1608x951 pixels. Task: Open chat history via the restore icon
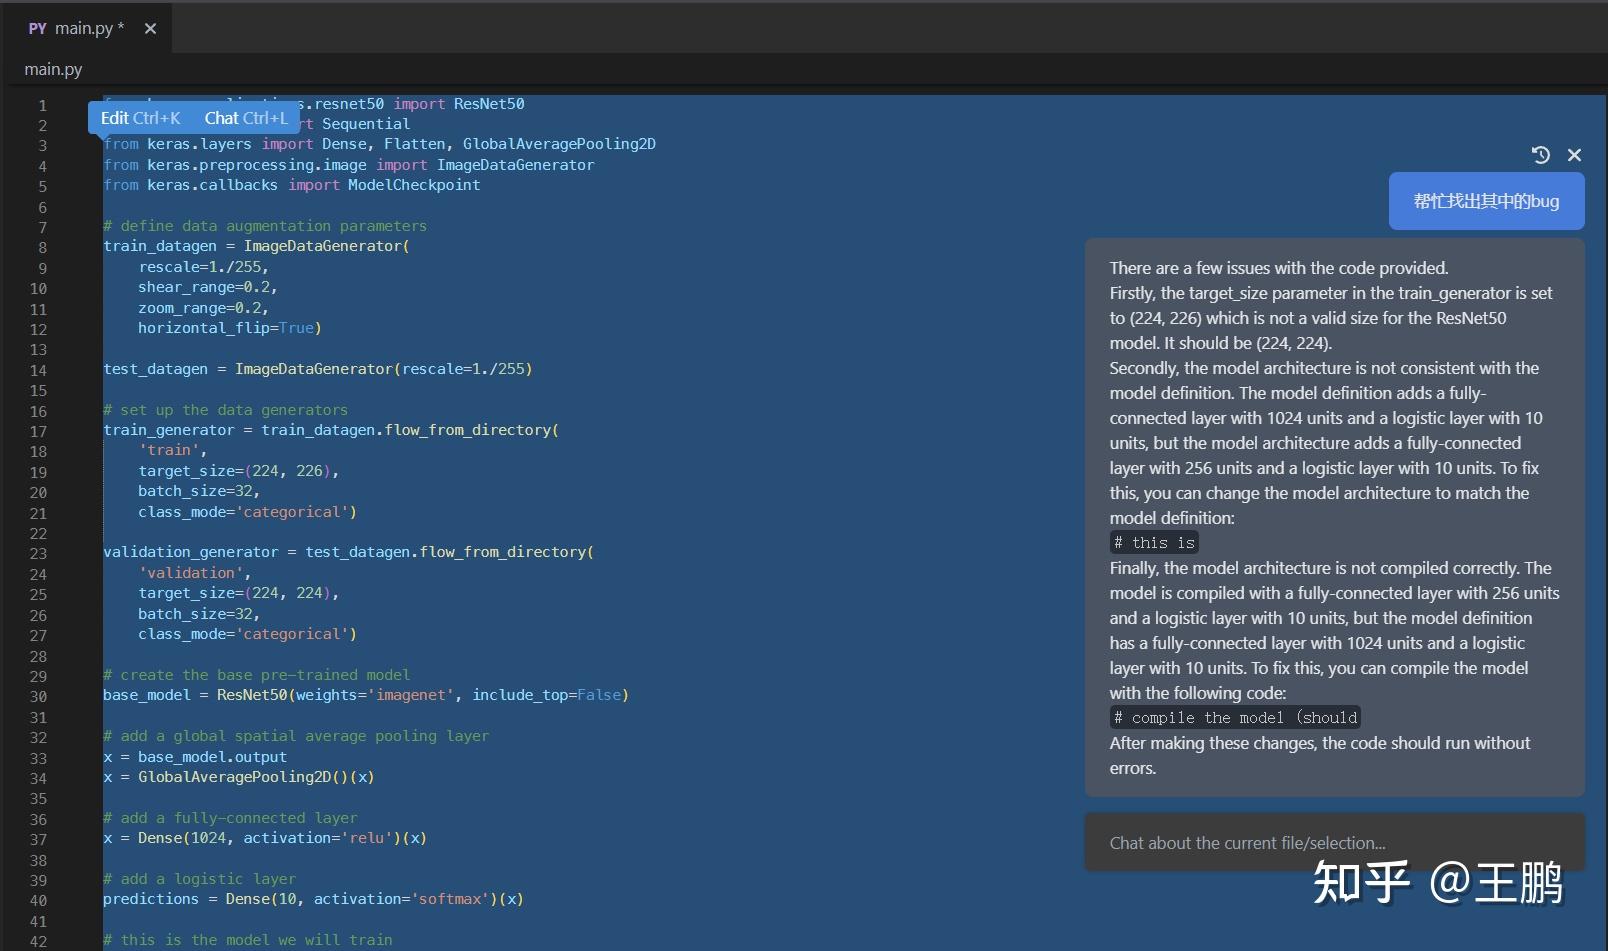pos(1541,155)
